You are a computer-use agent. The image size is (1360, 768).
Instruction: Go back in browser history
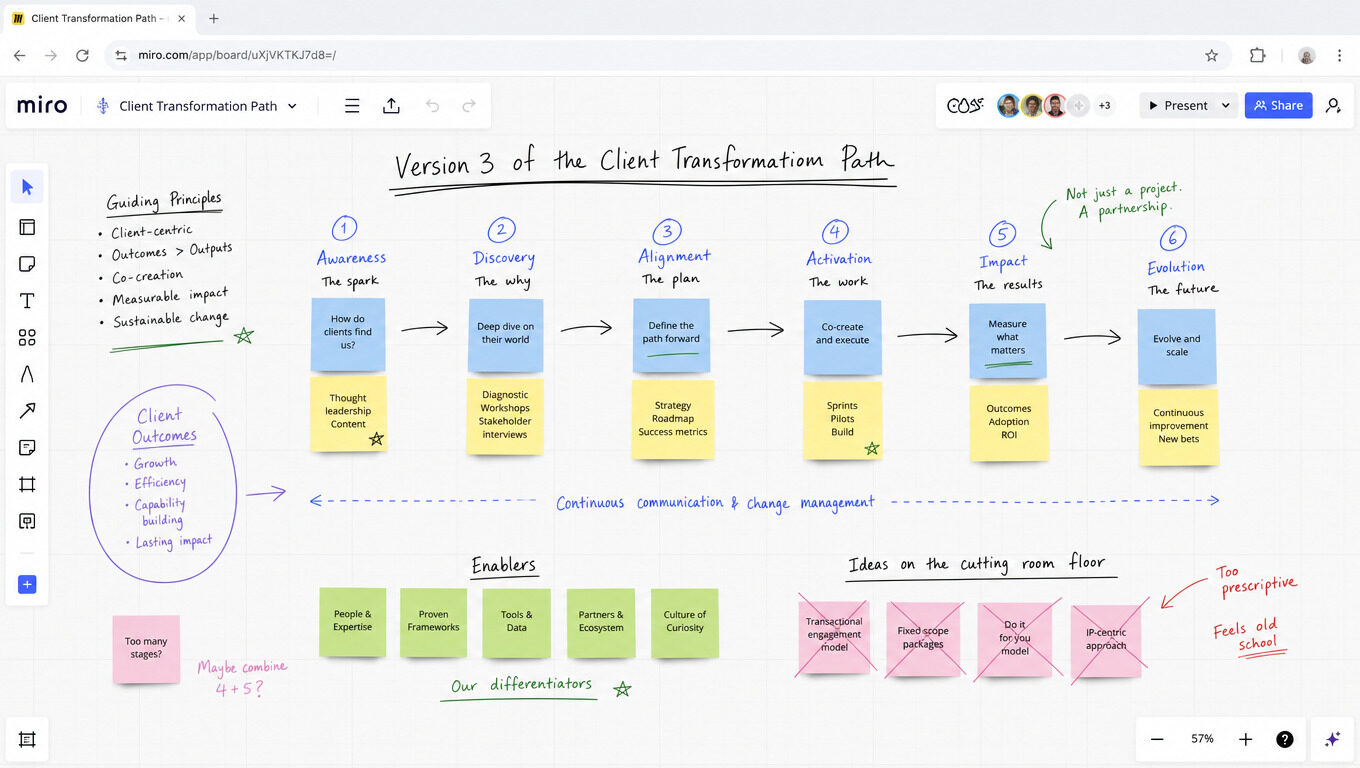pyautogui.click(x=19, y=55)
